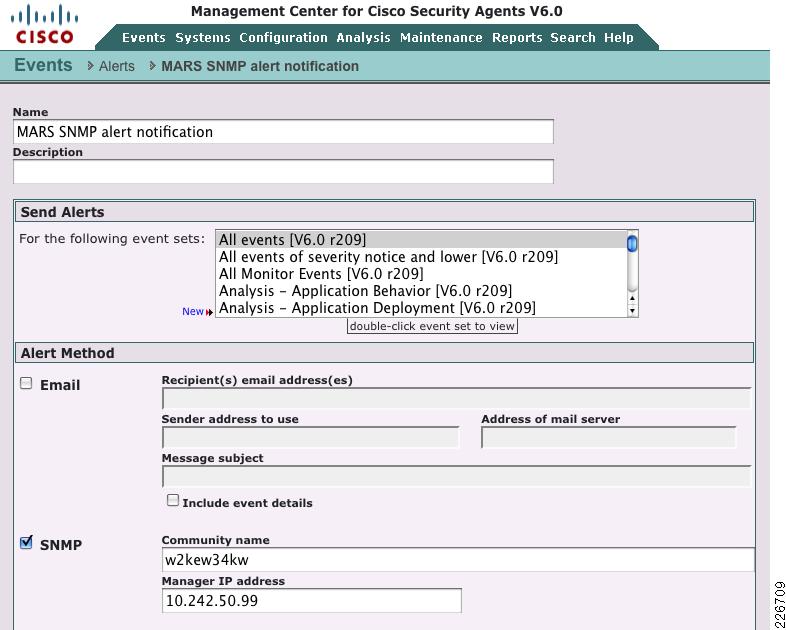Click the Community name field
This screenshot has height=630, width=786.
458,559
